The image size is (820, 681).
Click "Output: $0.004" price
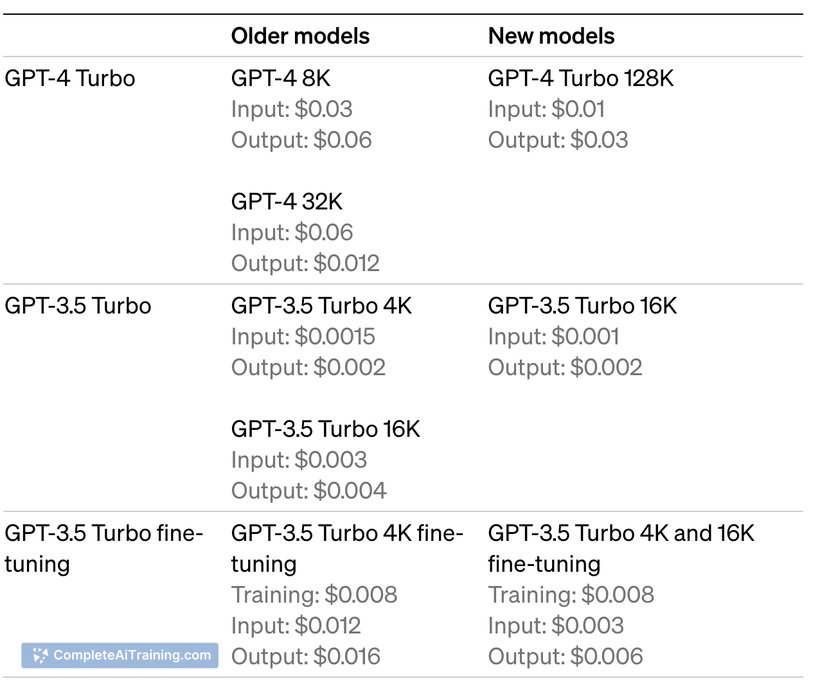[309, 491]
